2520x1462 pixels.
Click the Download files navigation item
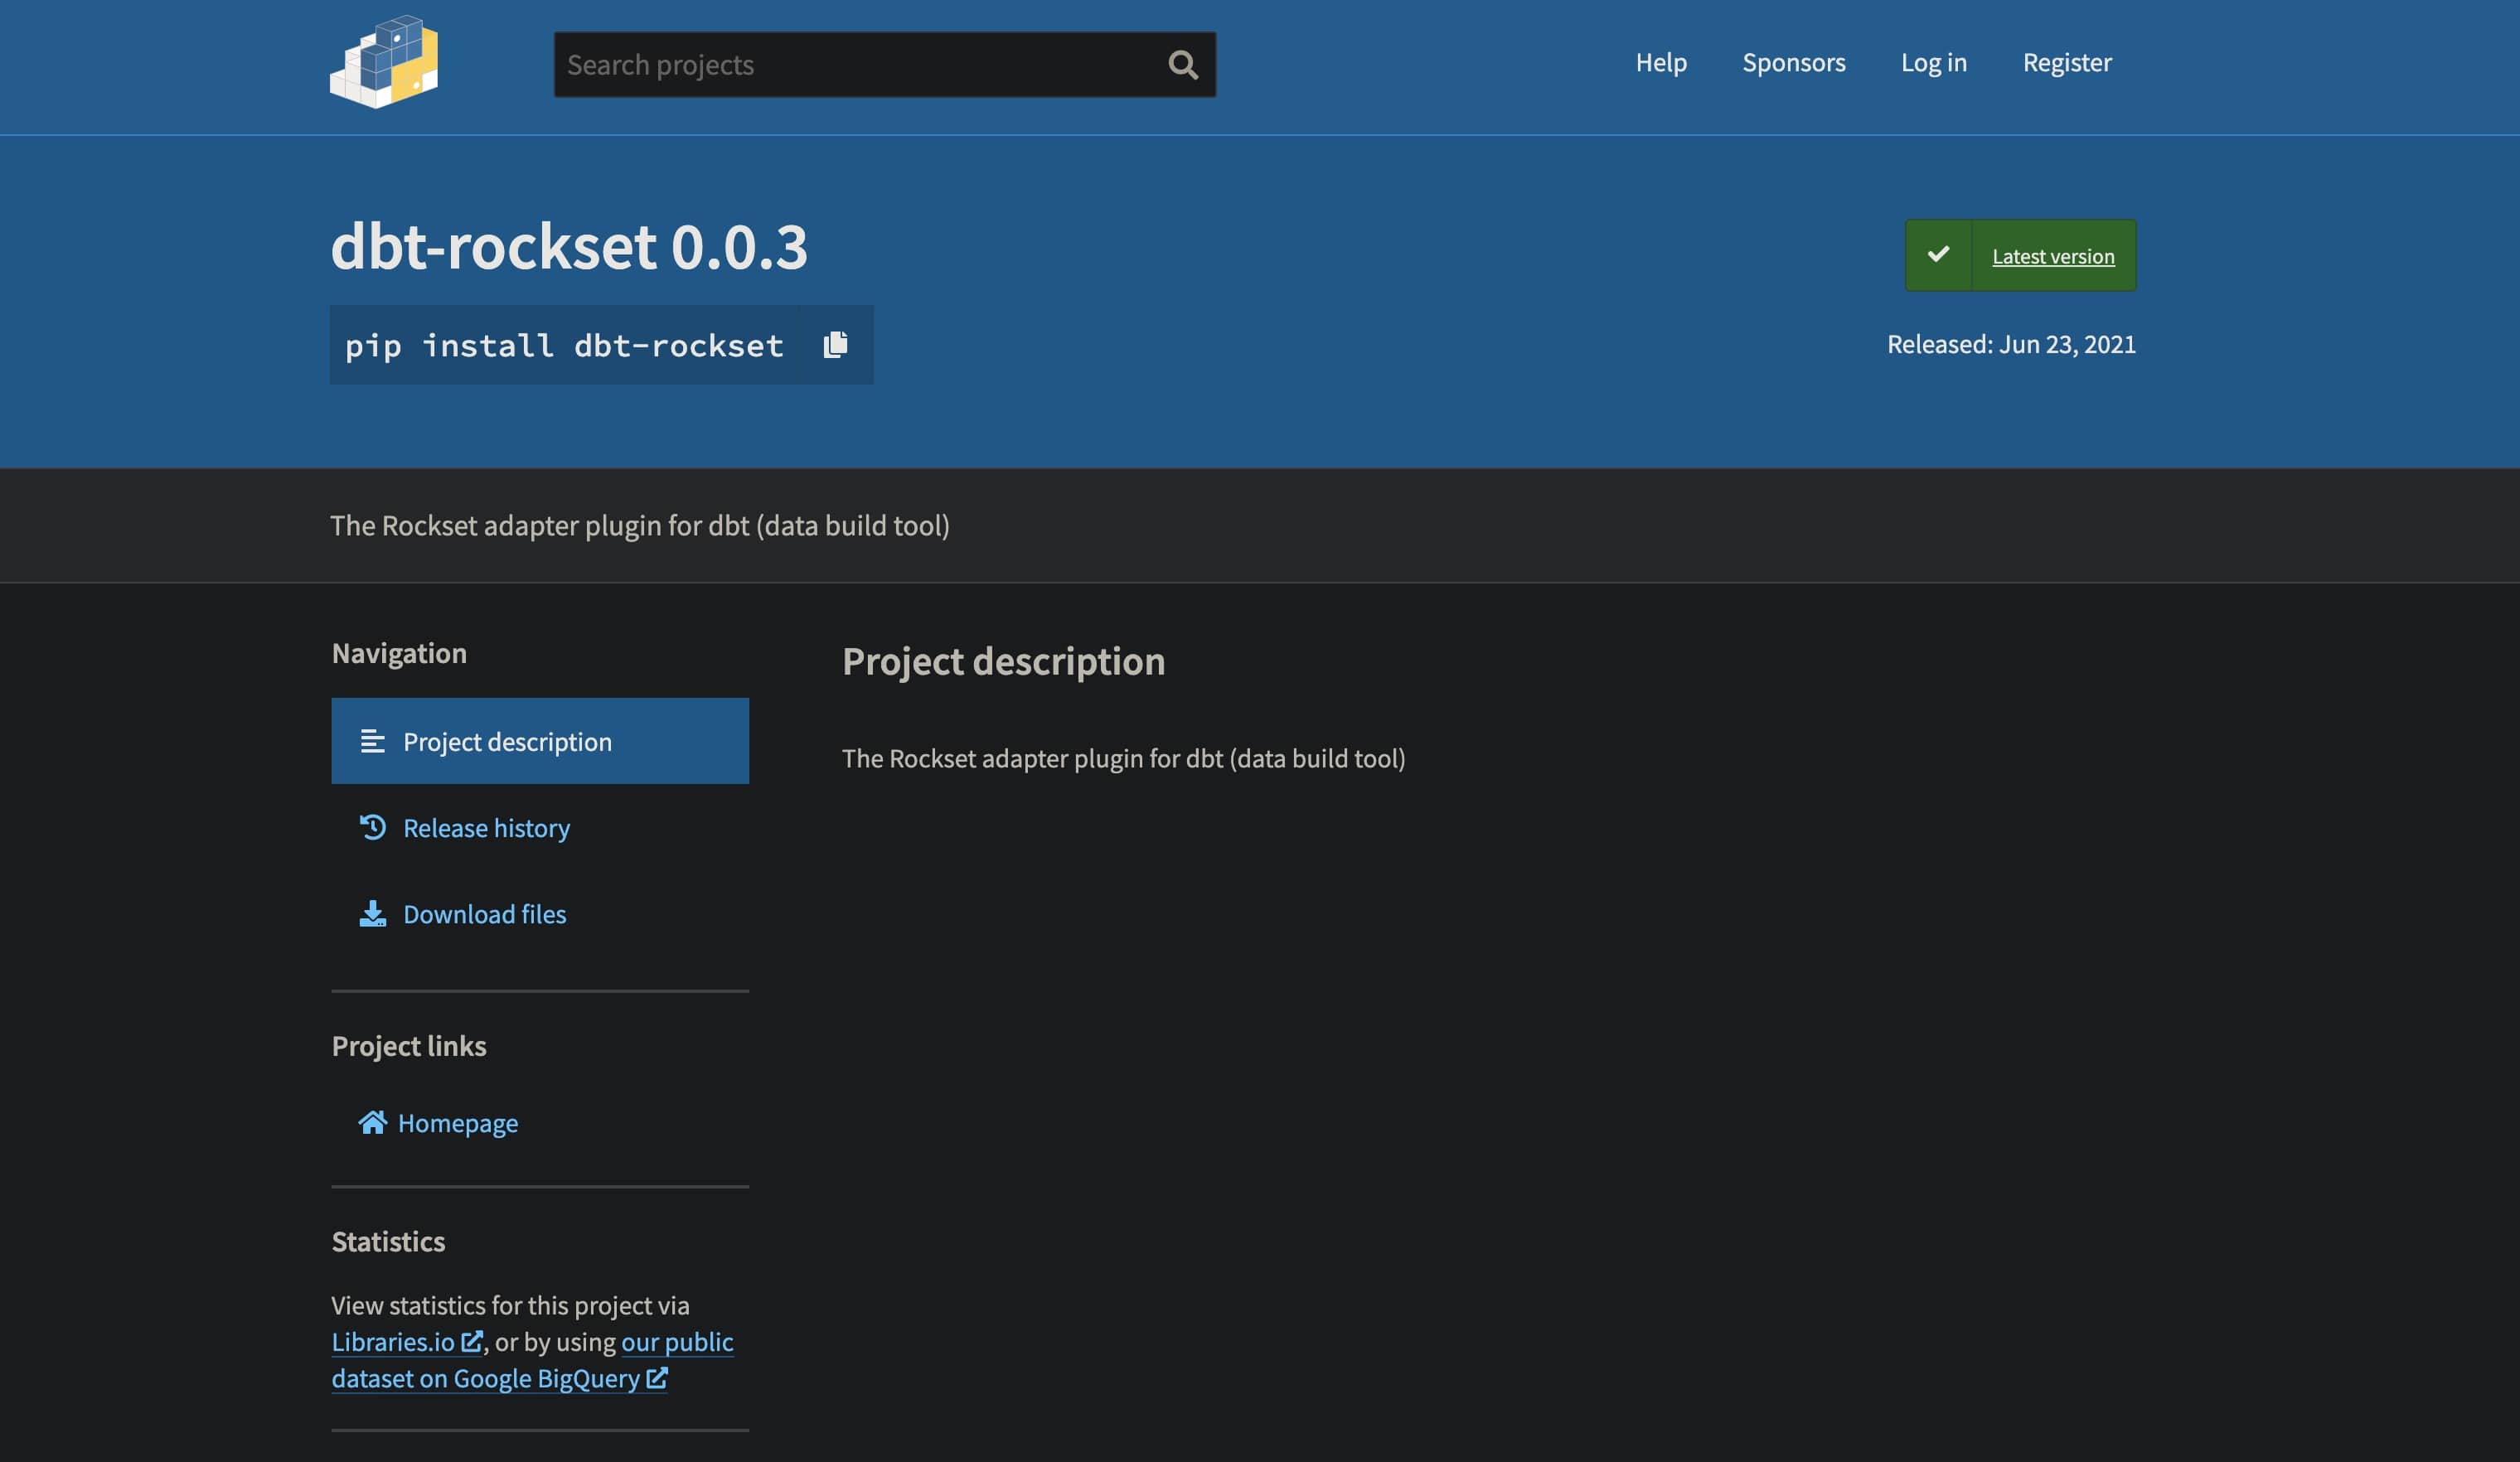484,913
